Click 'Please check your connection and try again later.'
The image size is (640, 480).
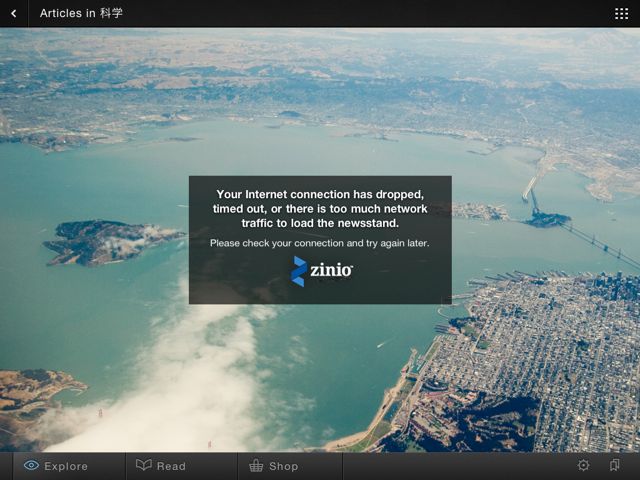click(x=320, y=243)
